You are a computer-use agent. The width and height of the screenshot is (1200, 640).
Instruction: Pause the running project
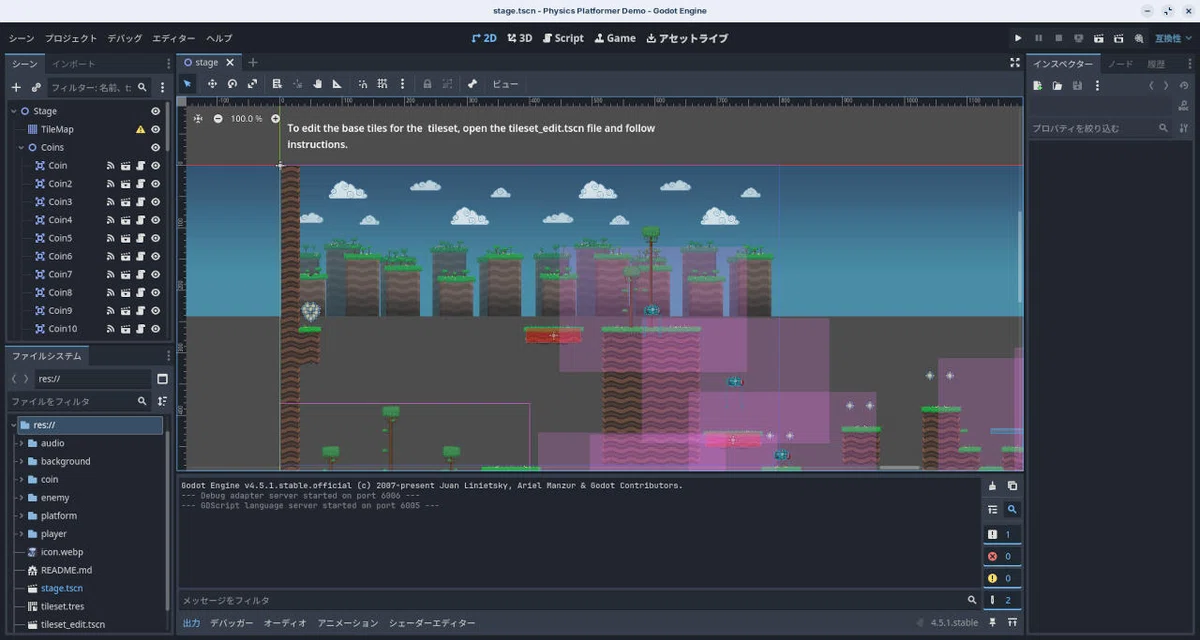point(1038,38)
